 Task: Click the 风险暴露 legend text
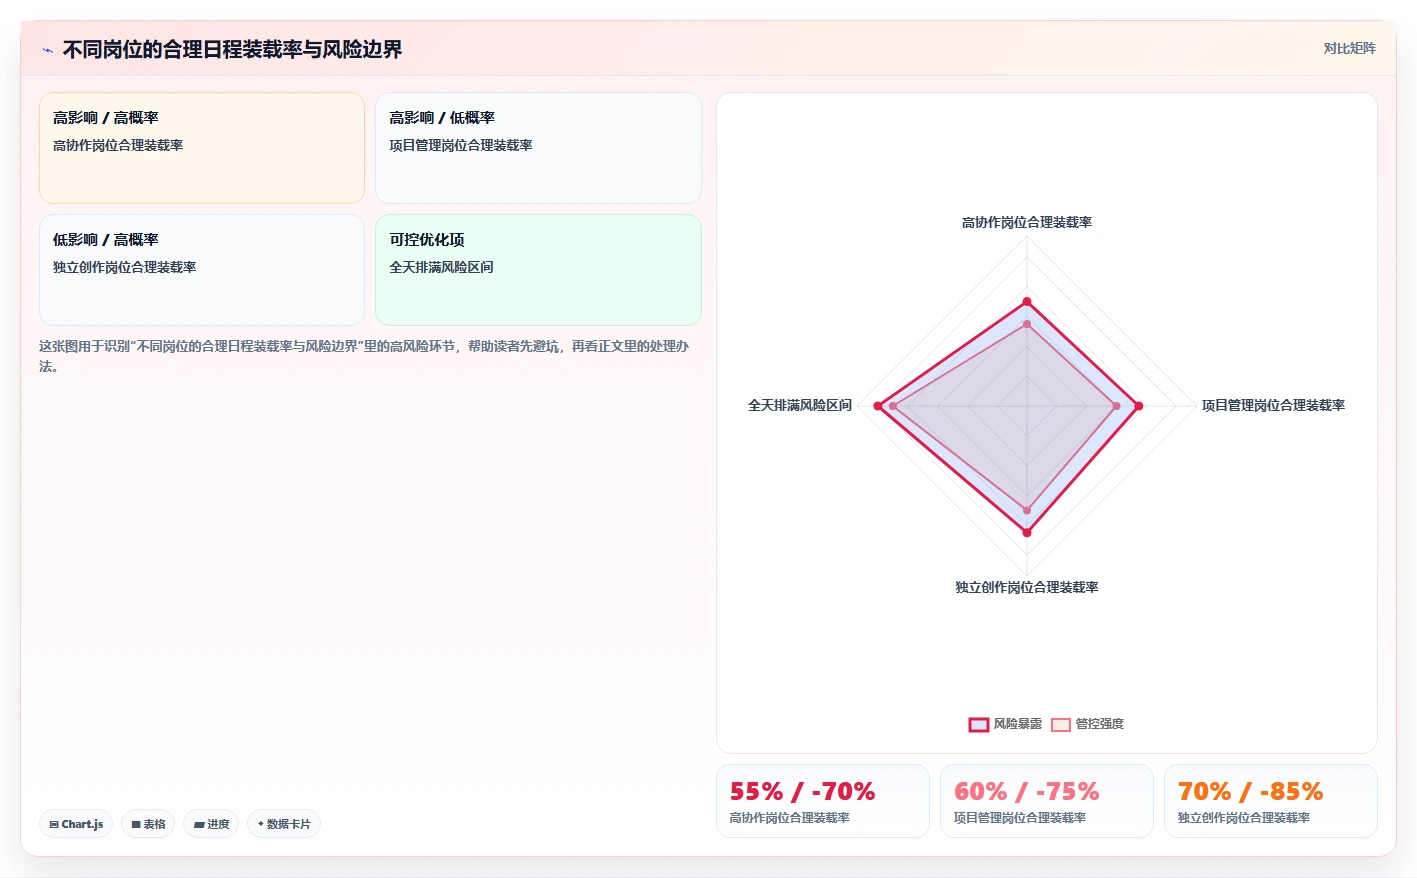[1018, 724]
